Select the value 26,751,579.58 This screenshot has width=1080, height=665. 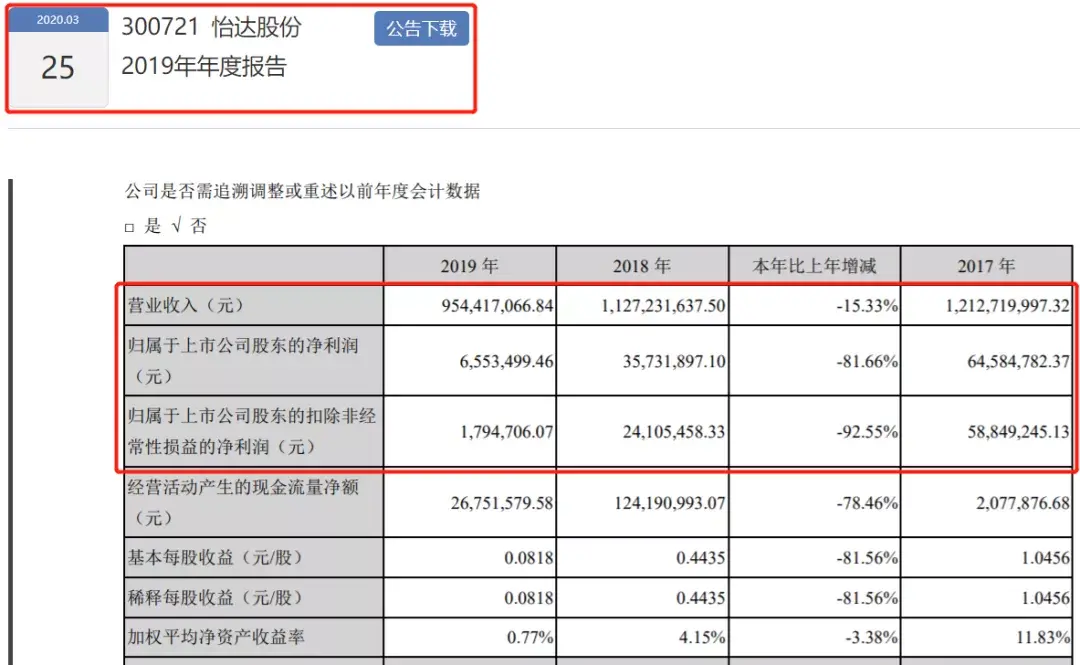(501, 503)
